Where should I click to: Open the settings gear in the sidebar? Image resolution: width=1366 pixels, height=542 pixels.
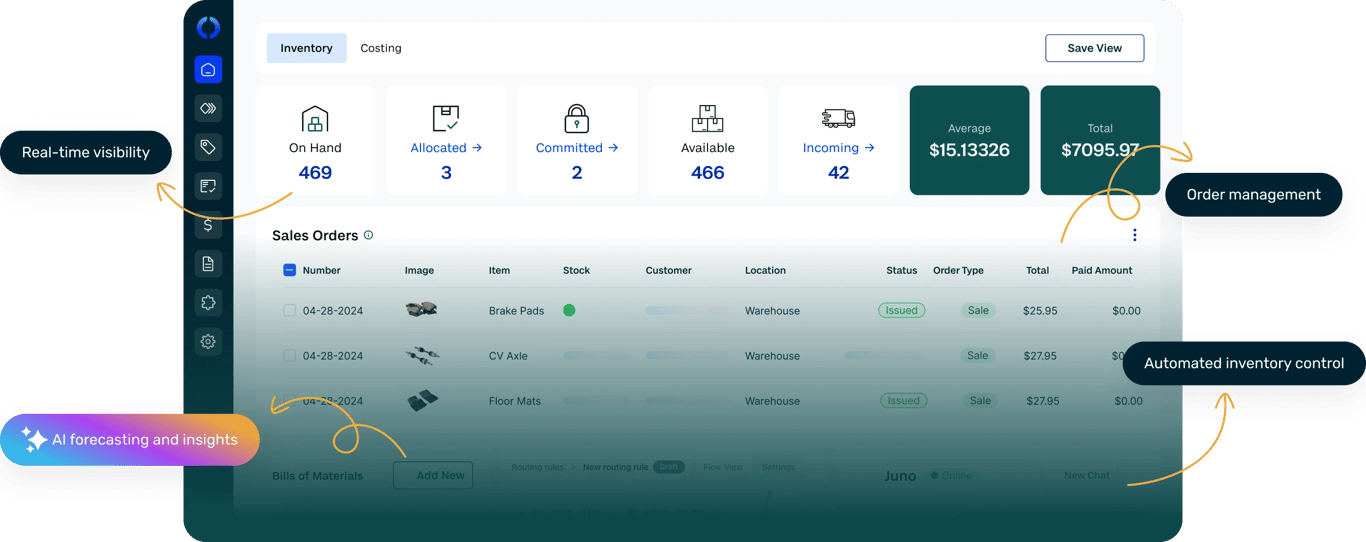(x=208, y=341)
